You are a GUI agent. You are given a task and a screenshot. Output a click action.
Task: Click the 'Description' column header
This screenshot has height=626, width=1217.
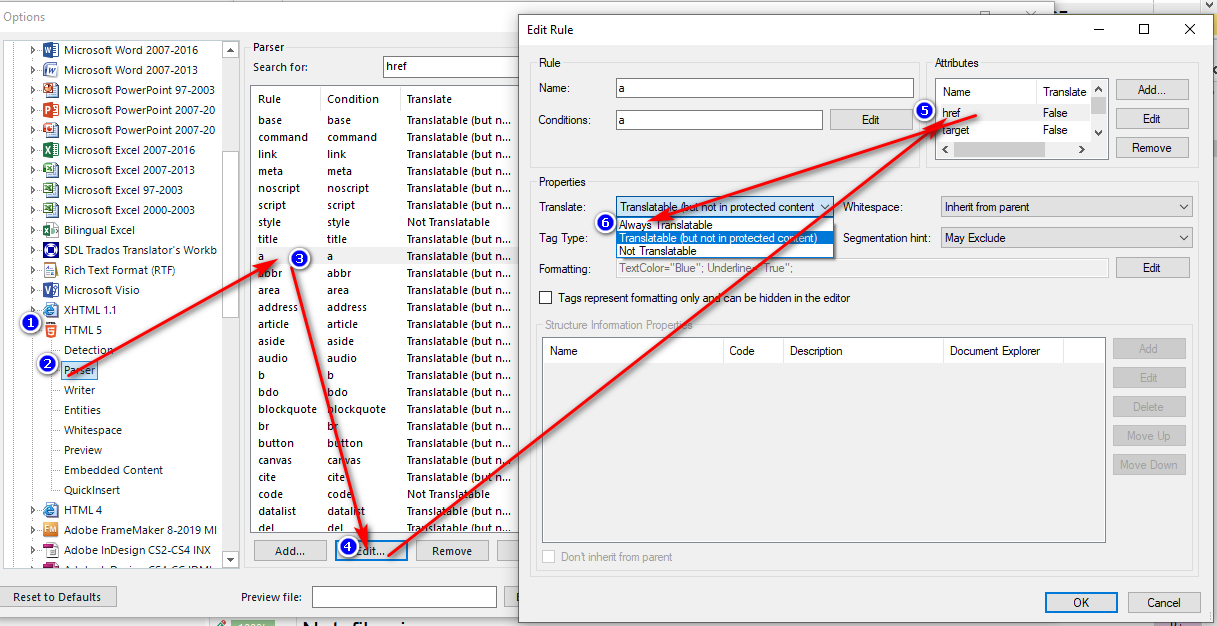point(863,351)
